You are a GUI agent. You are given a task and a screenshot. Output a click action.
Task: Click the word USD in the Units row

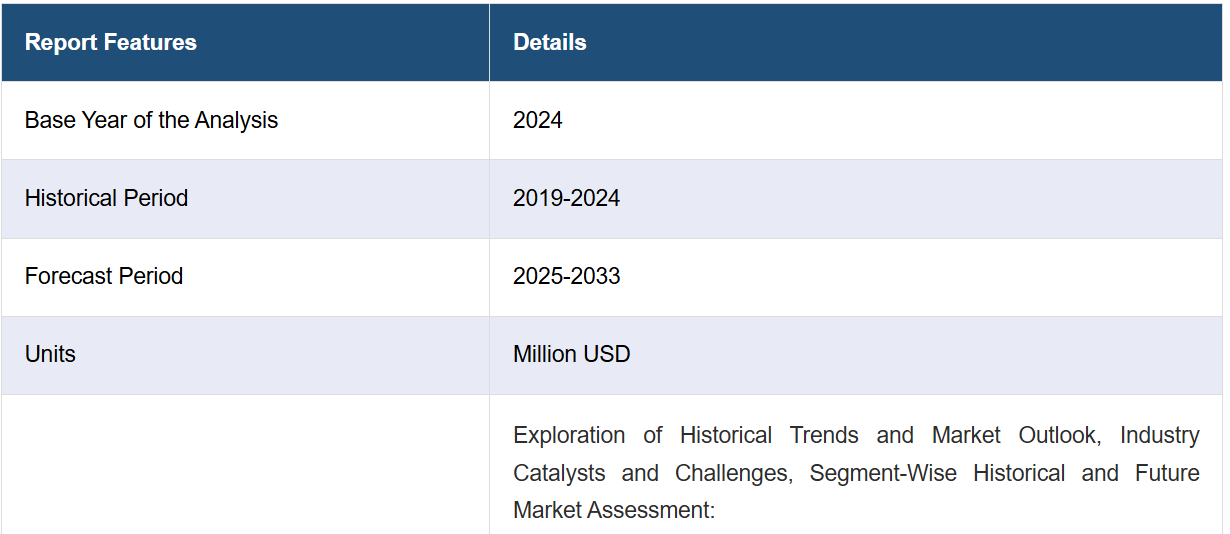(x=608, y=354)
